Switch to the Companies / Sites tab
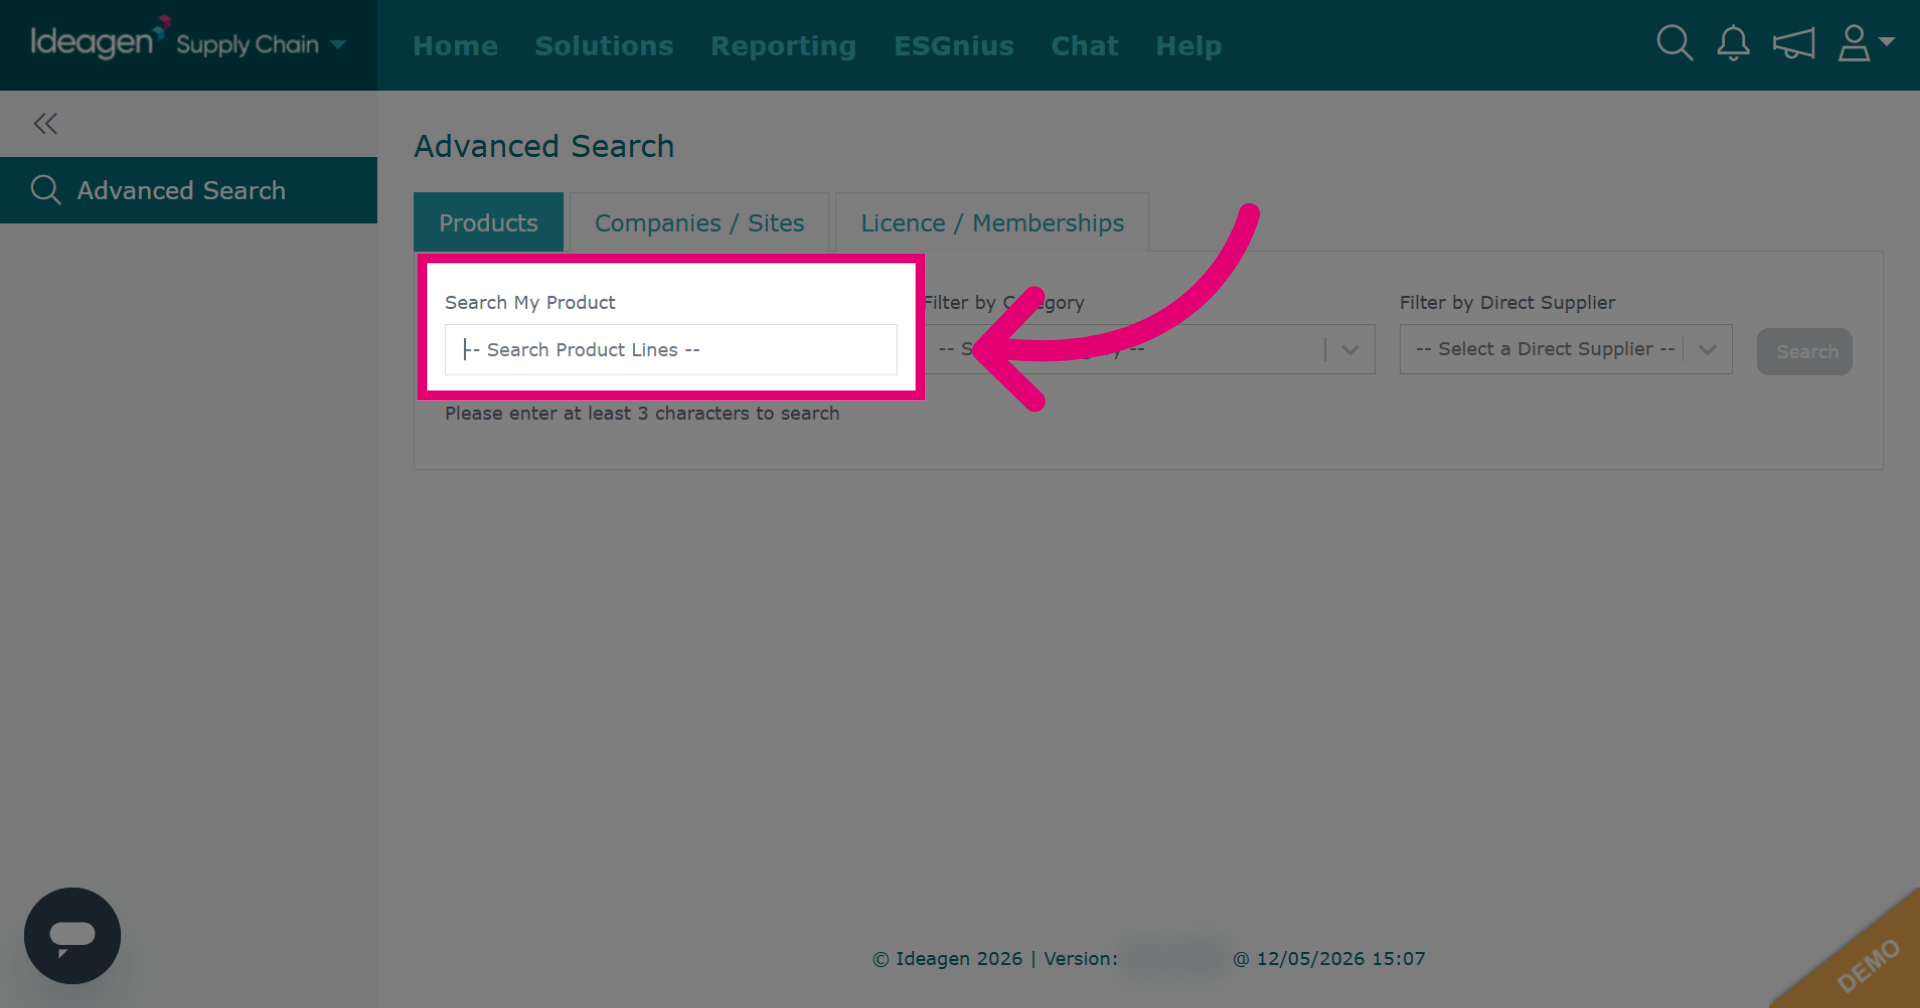The image size is (1920, 1008). point(699,223)
